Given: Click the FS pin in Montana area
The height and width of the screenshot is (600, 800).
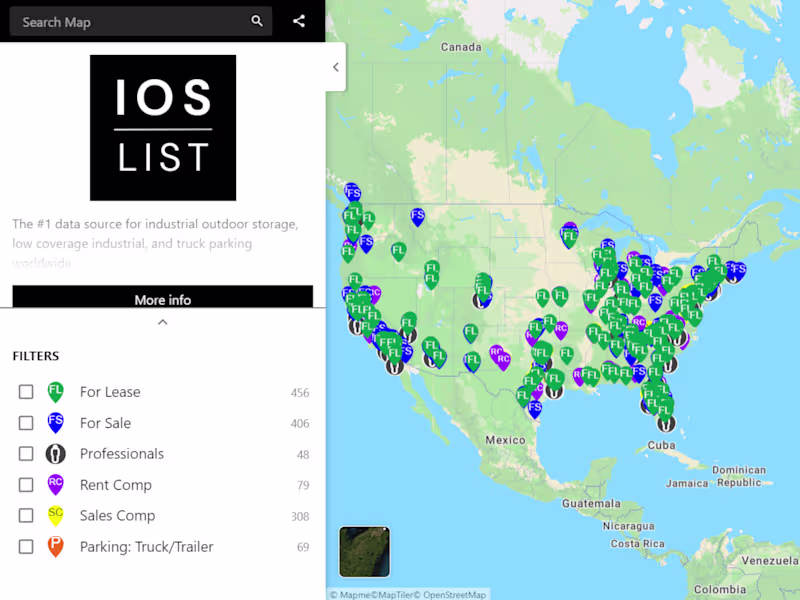Looking at the screenshot, I should tap(417, 217).
